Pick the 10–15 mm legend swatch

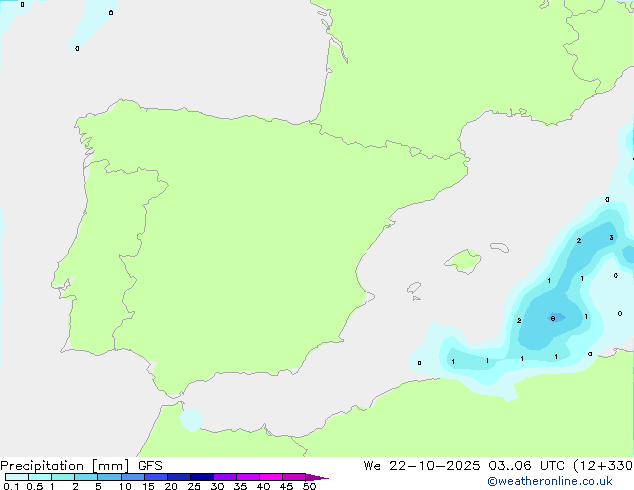click(x=132, y=477)
